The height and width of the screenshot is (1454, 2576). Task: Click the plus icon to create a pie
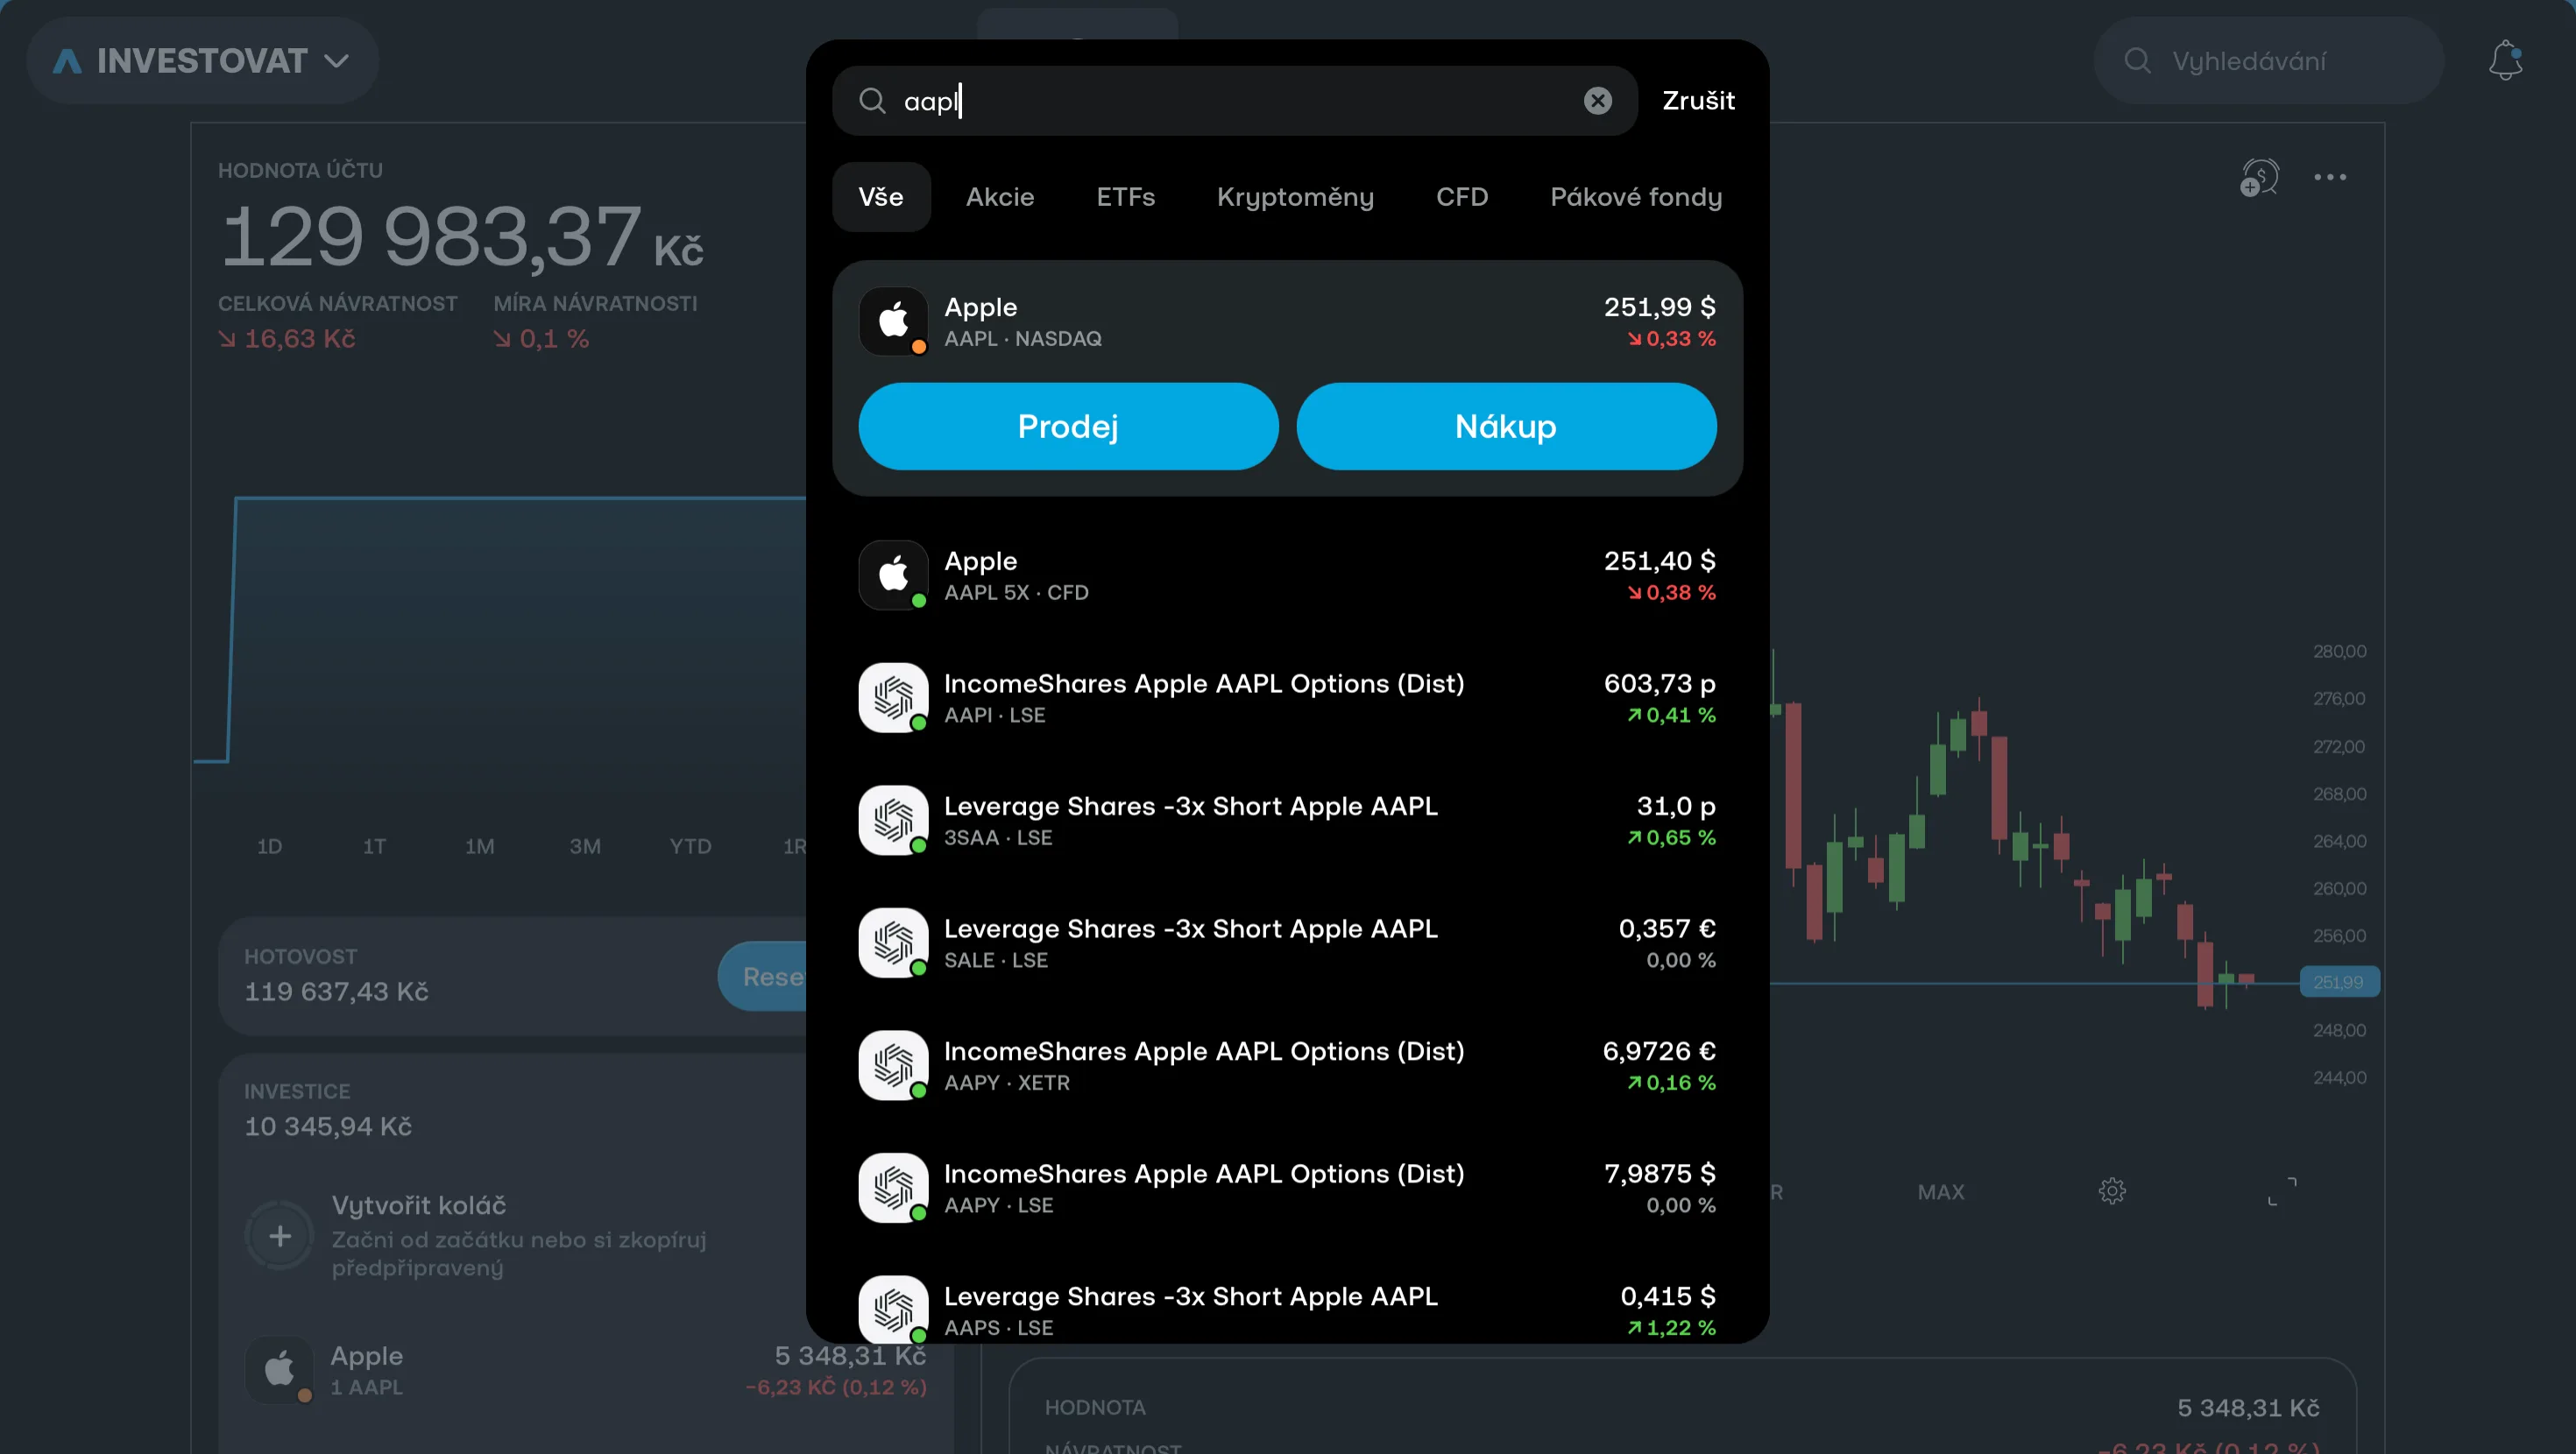click(x=279, y=1236)
